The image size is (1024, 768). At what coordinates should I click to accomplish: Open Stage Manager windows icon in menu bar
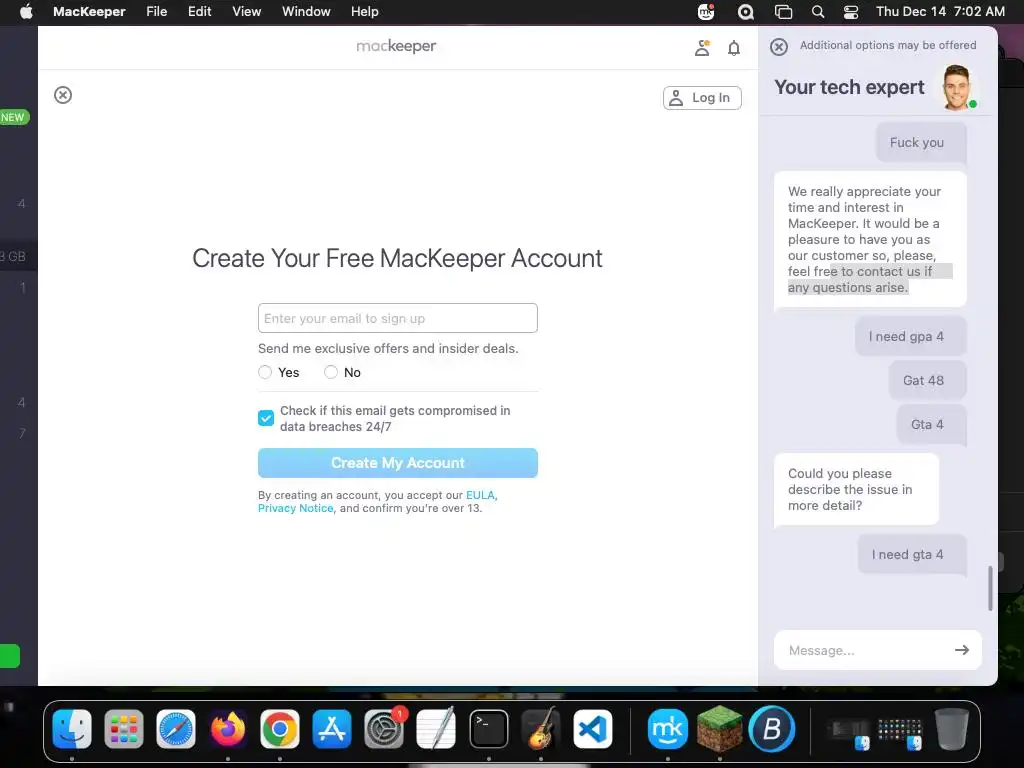[x=783, y=12]
